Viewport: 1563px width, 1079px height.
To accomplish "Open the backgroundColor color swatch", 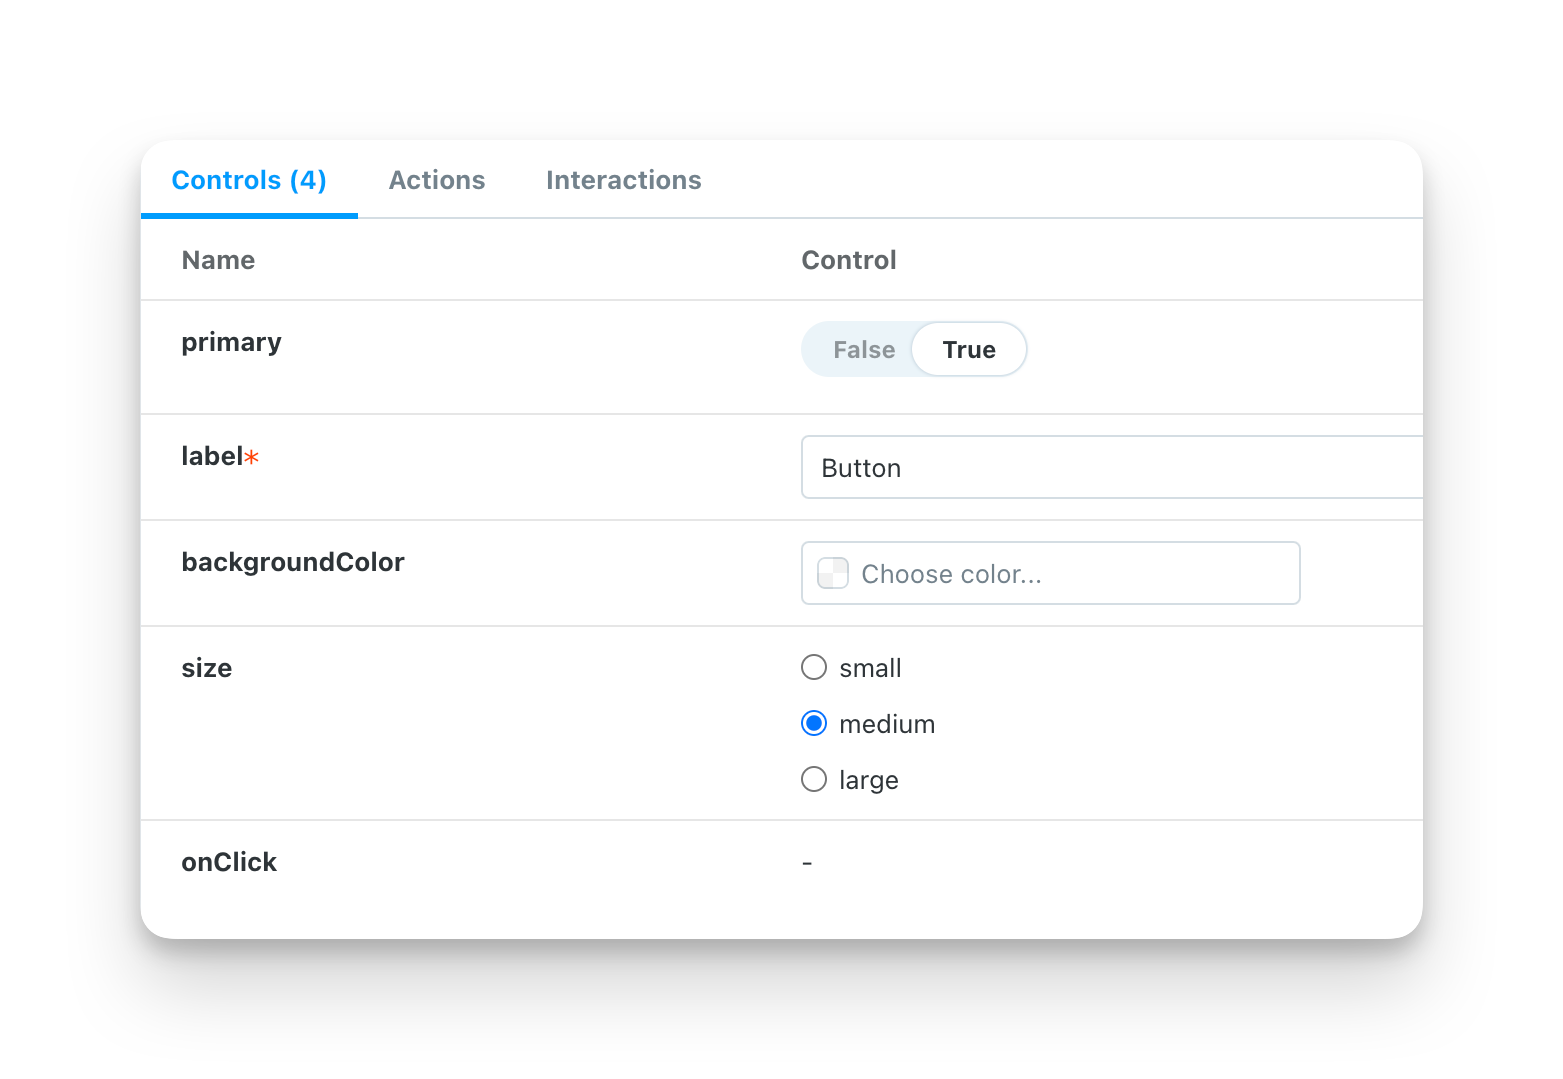I will pos(833,573).
